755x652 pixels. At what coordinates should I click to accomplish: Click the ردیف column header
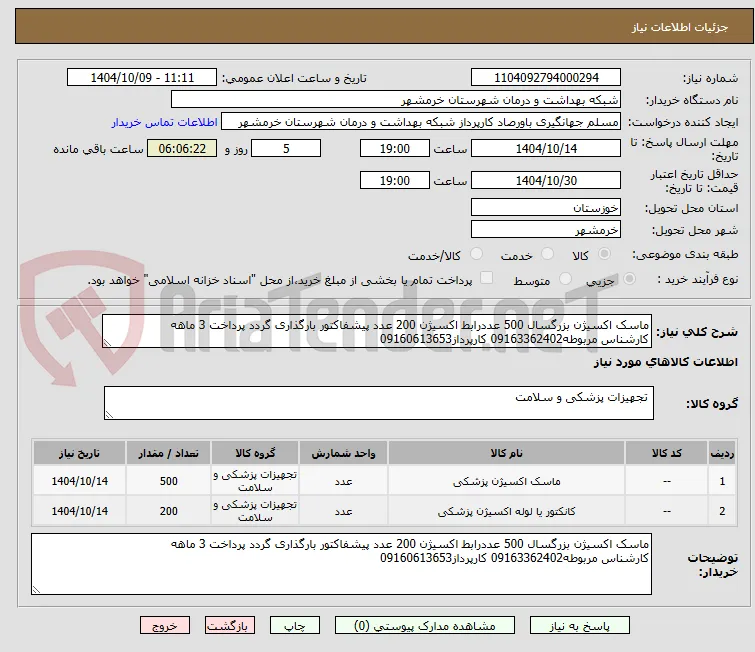click(x=722, y=453)
